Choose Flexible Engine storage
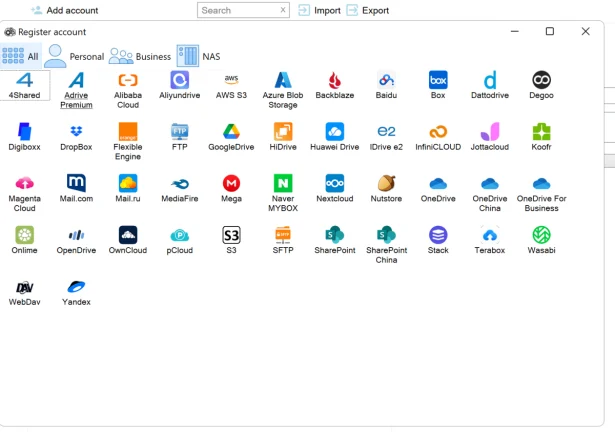Screen dimensions: 615x432 128,141
